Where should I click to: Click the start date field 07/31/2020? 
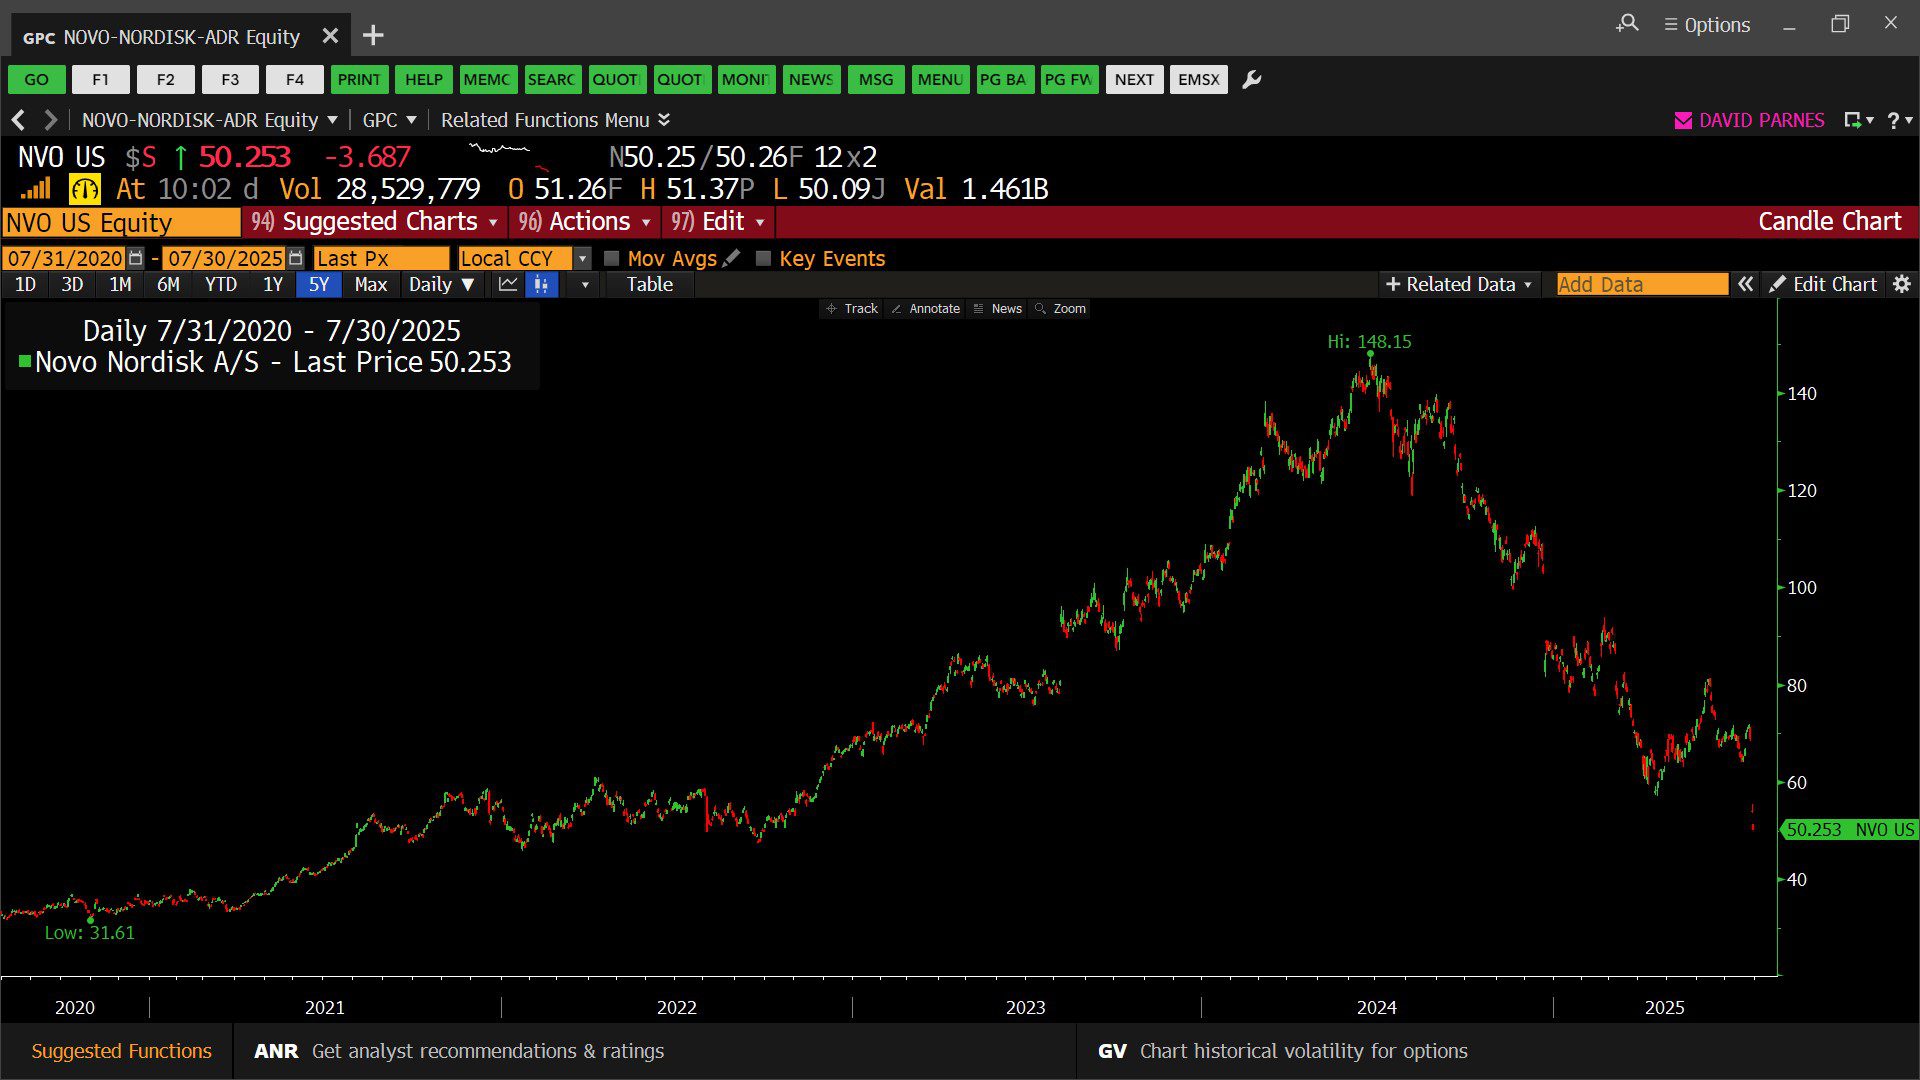pyautogui.click(x=65, y=258)
